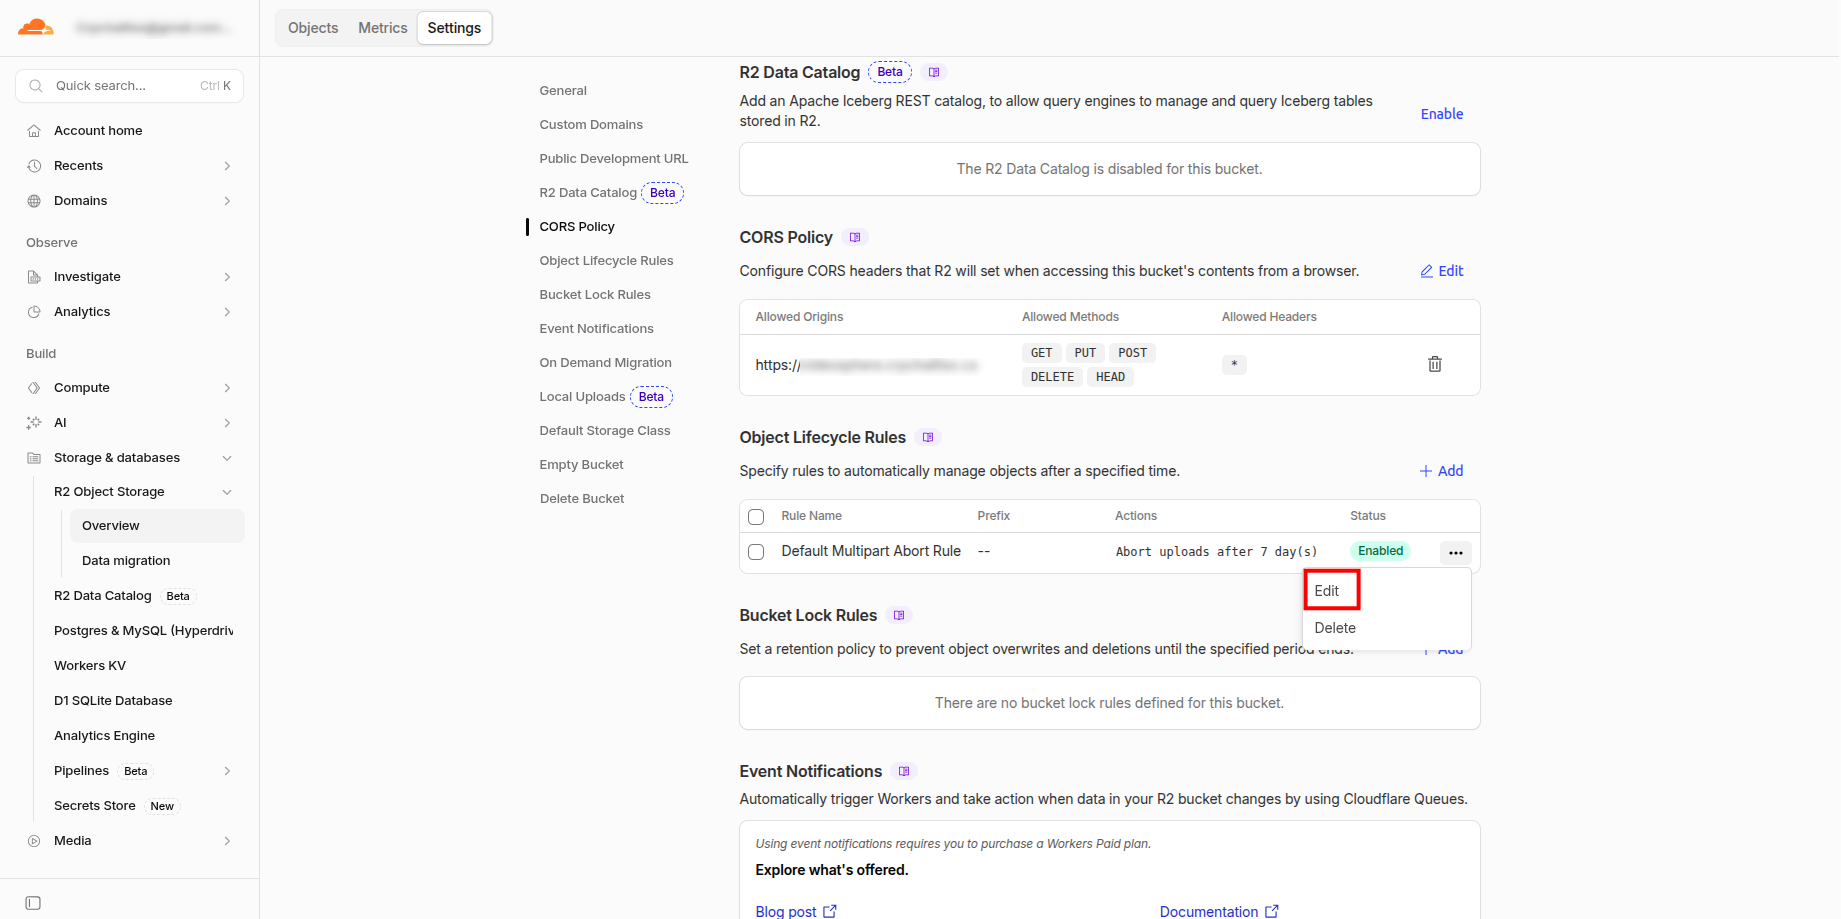Screen dimensions: 1841x919
Task: Click the Domains globe icon
Action: (34, 201)
